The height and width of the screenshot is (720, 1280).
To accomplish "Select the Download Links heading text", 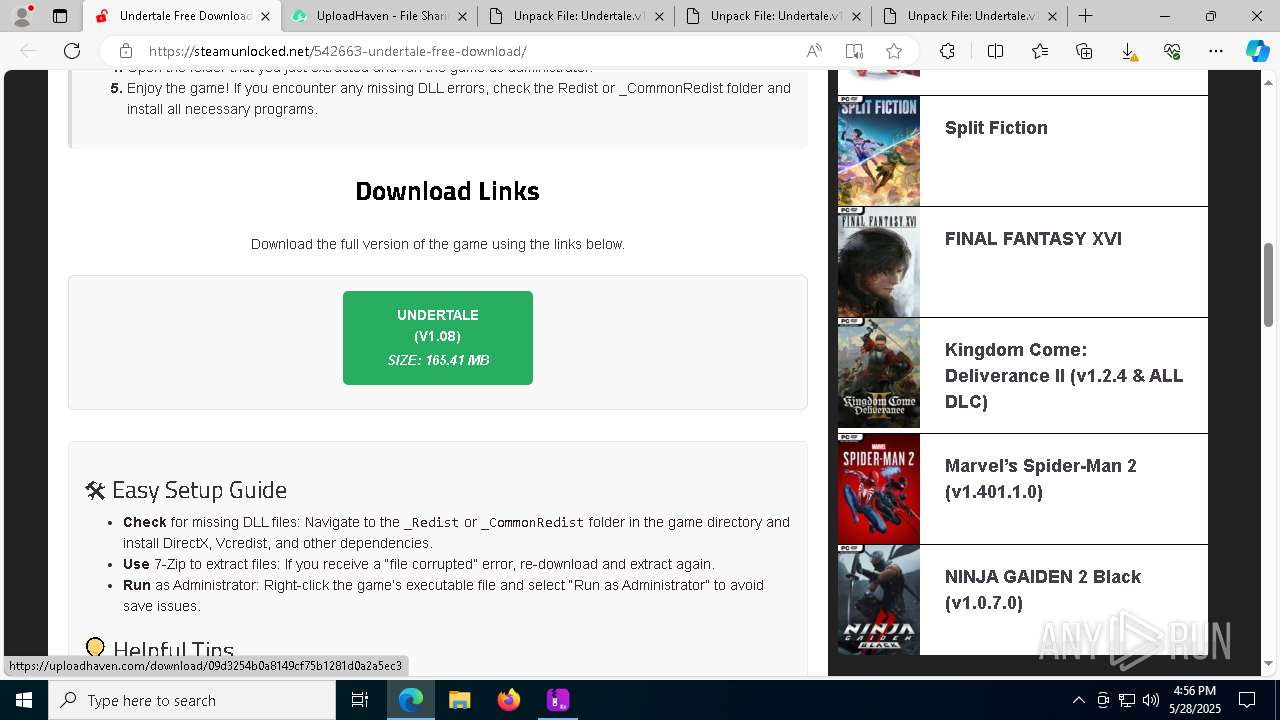I will point(447,191).
